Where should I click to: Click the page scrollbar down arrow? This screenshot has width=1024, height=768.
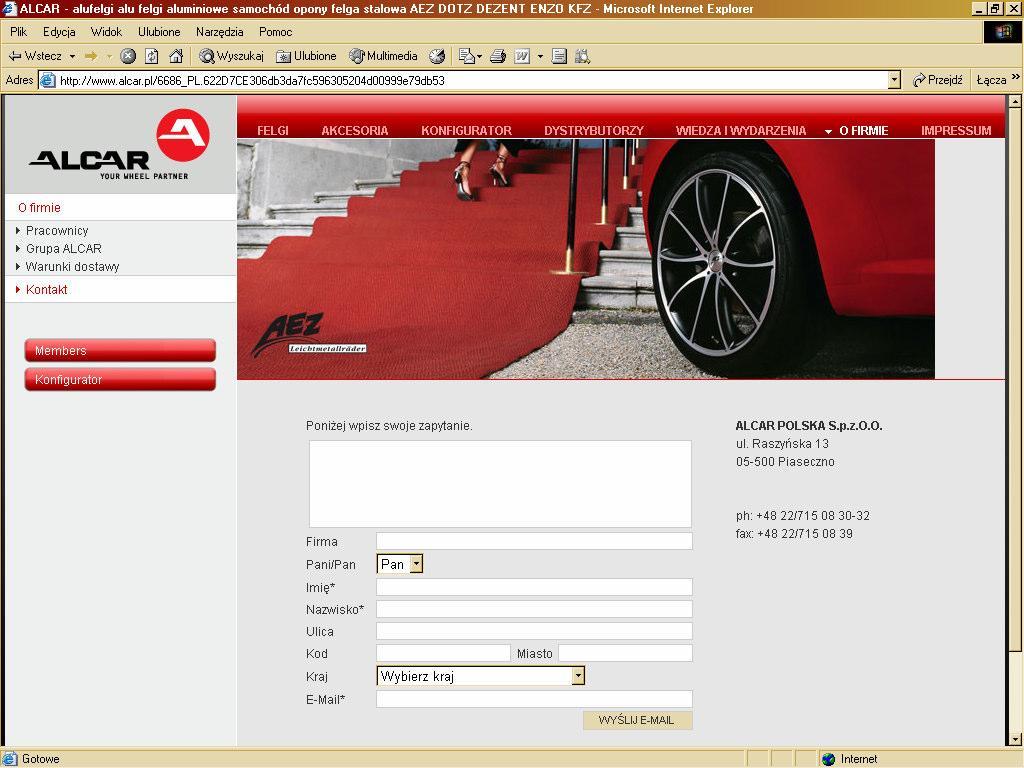1014,739
